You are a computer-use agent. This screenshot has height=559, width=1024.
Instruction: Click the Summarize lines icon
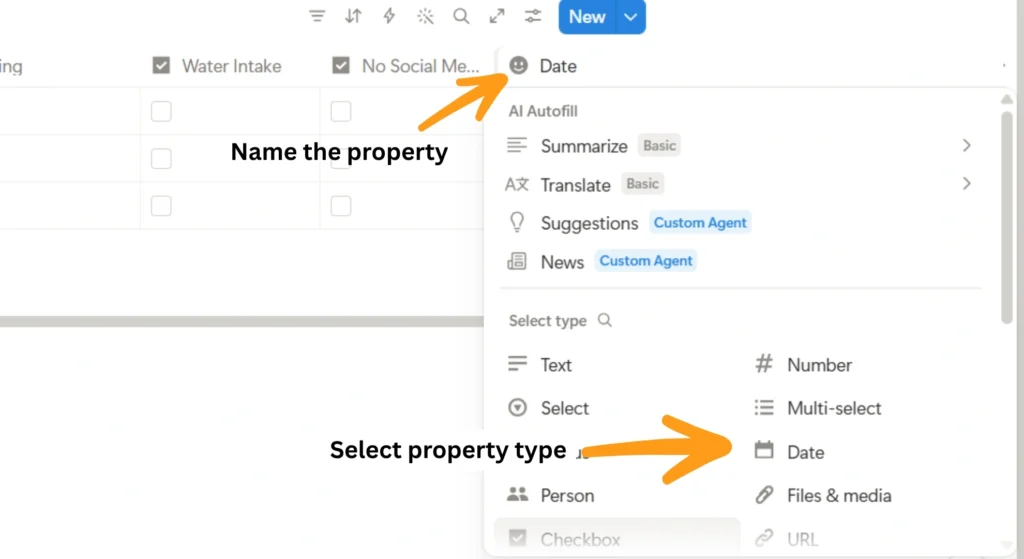pyautogui.click(x=517, y=145)
